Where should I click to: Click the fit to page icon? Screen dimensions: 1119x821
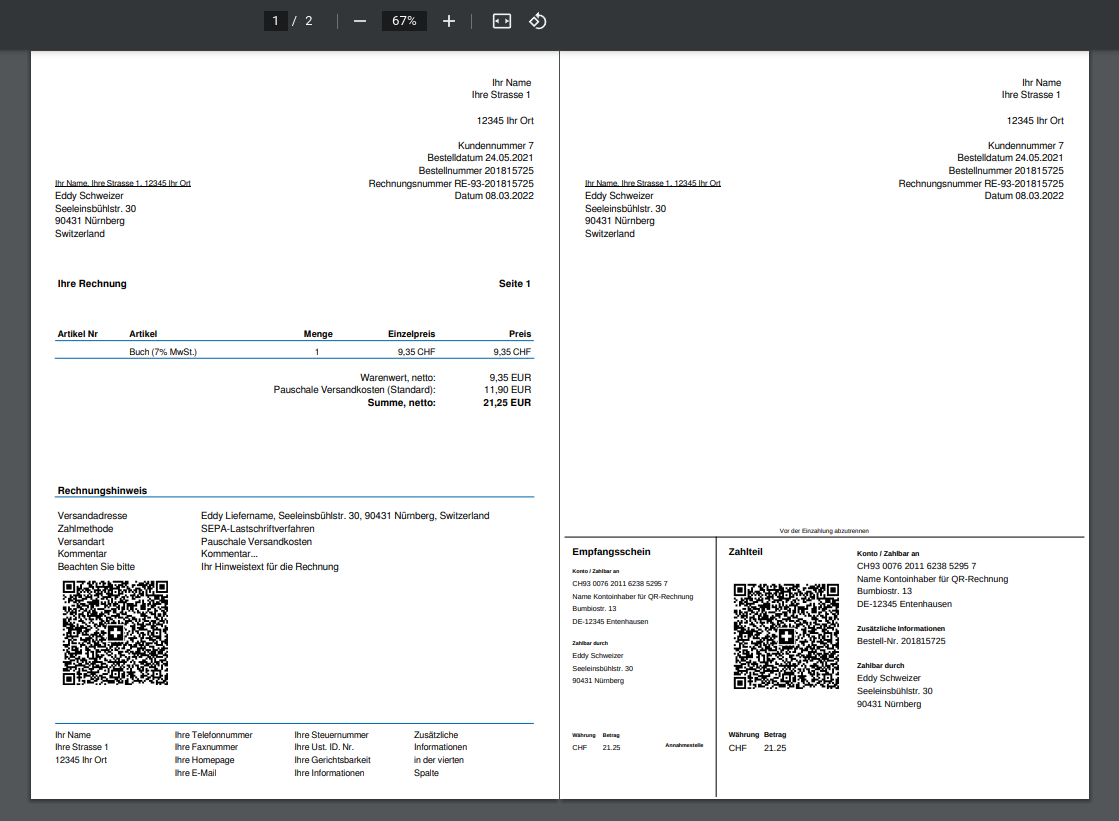(x=502, y=21)
